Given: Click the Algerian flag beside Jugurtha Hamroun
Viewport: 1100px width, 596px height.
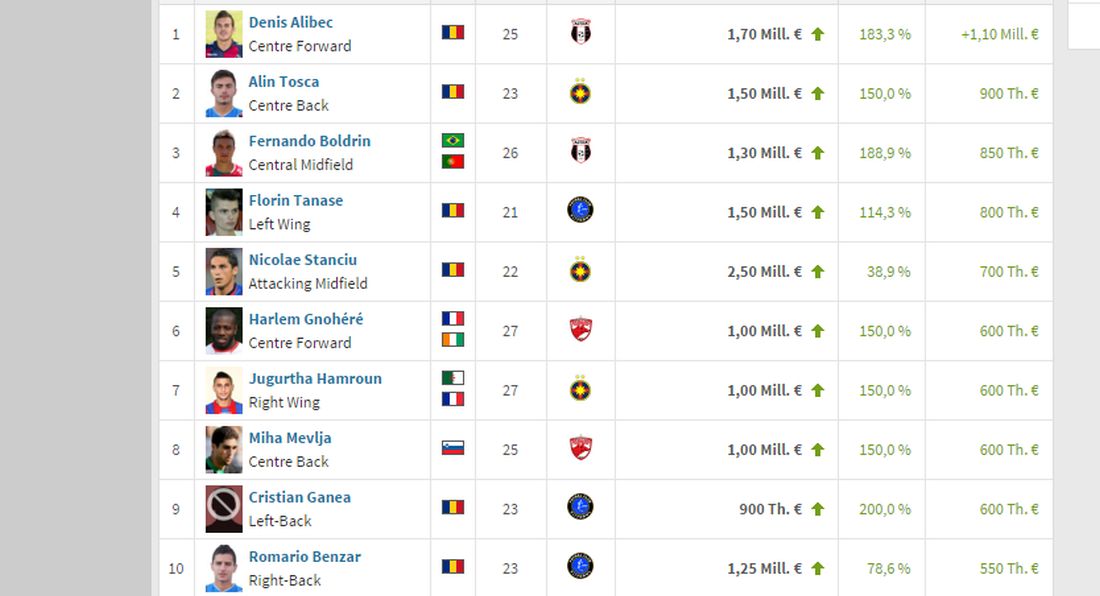Looking at the screenshot, I should [453, 378].
